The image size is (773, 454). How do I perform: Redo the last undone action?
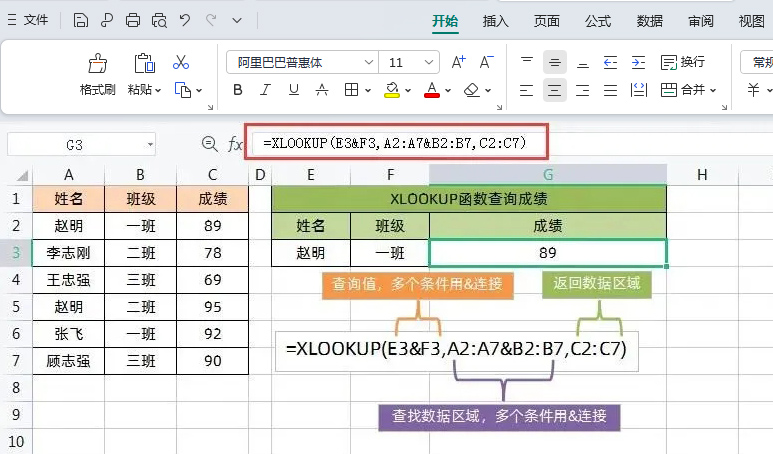click(x=211, y=20)
